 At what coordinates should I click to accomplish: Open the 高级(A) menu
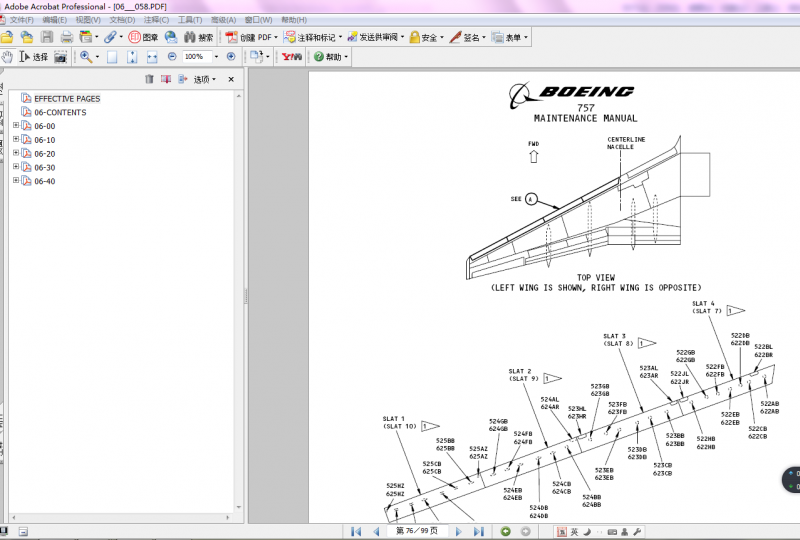[x=223, y=20]
